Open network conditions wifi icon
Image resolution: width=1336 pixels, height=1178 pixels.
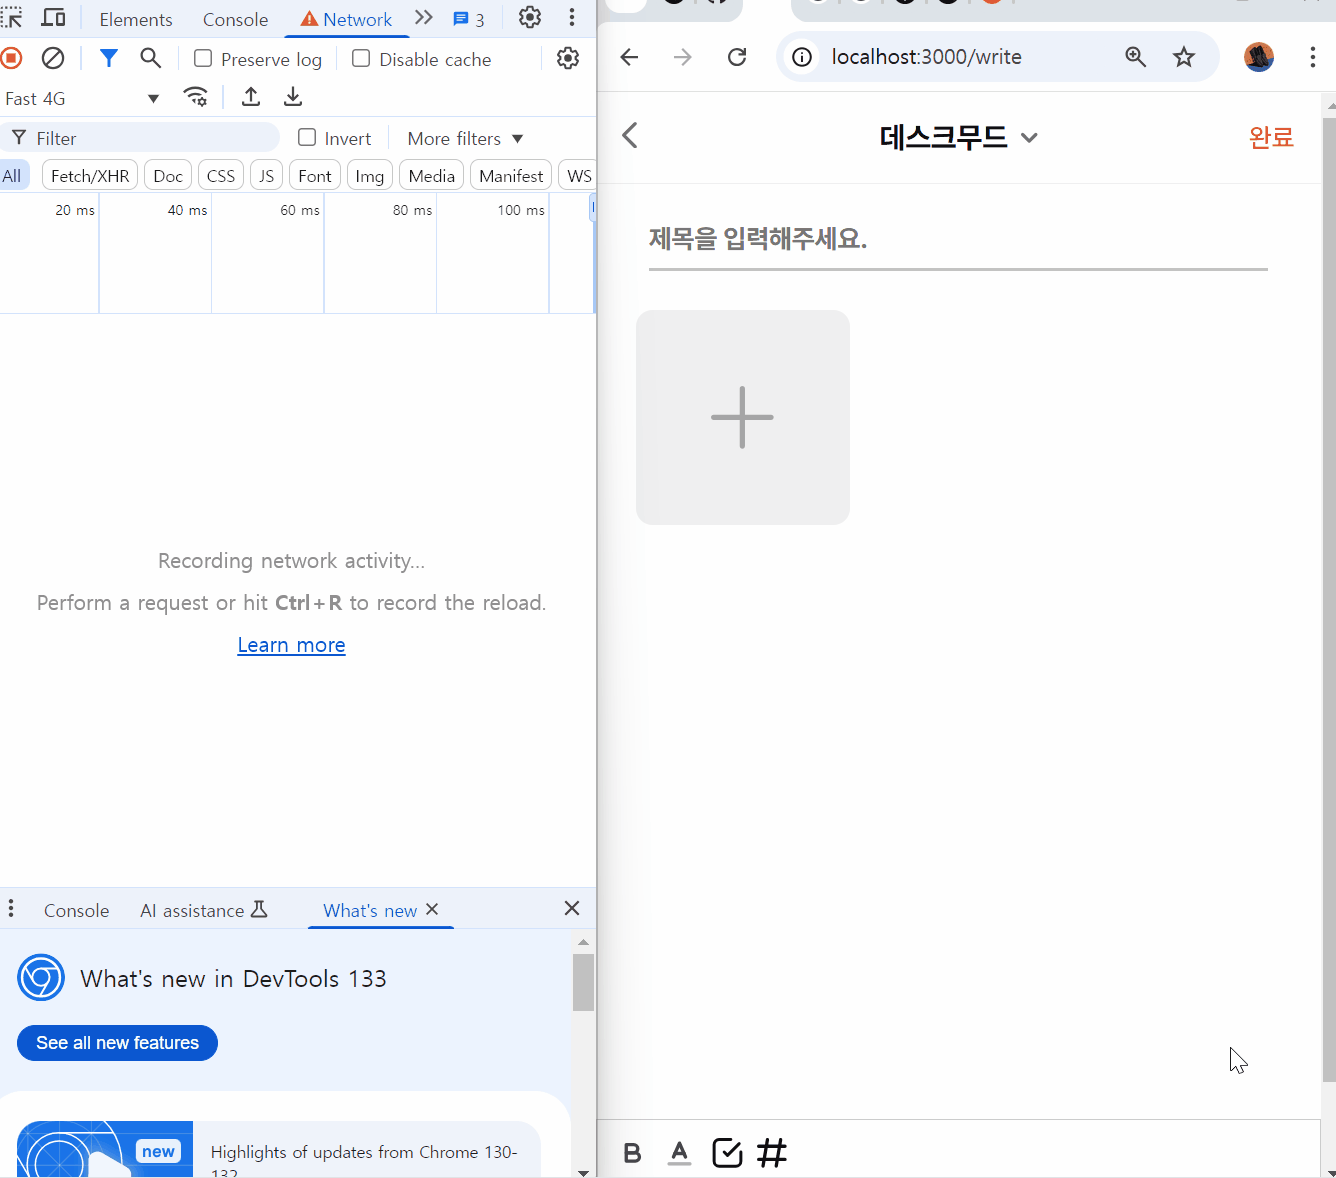pos(196,97)
